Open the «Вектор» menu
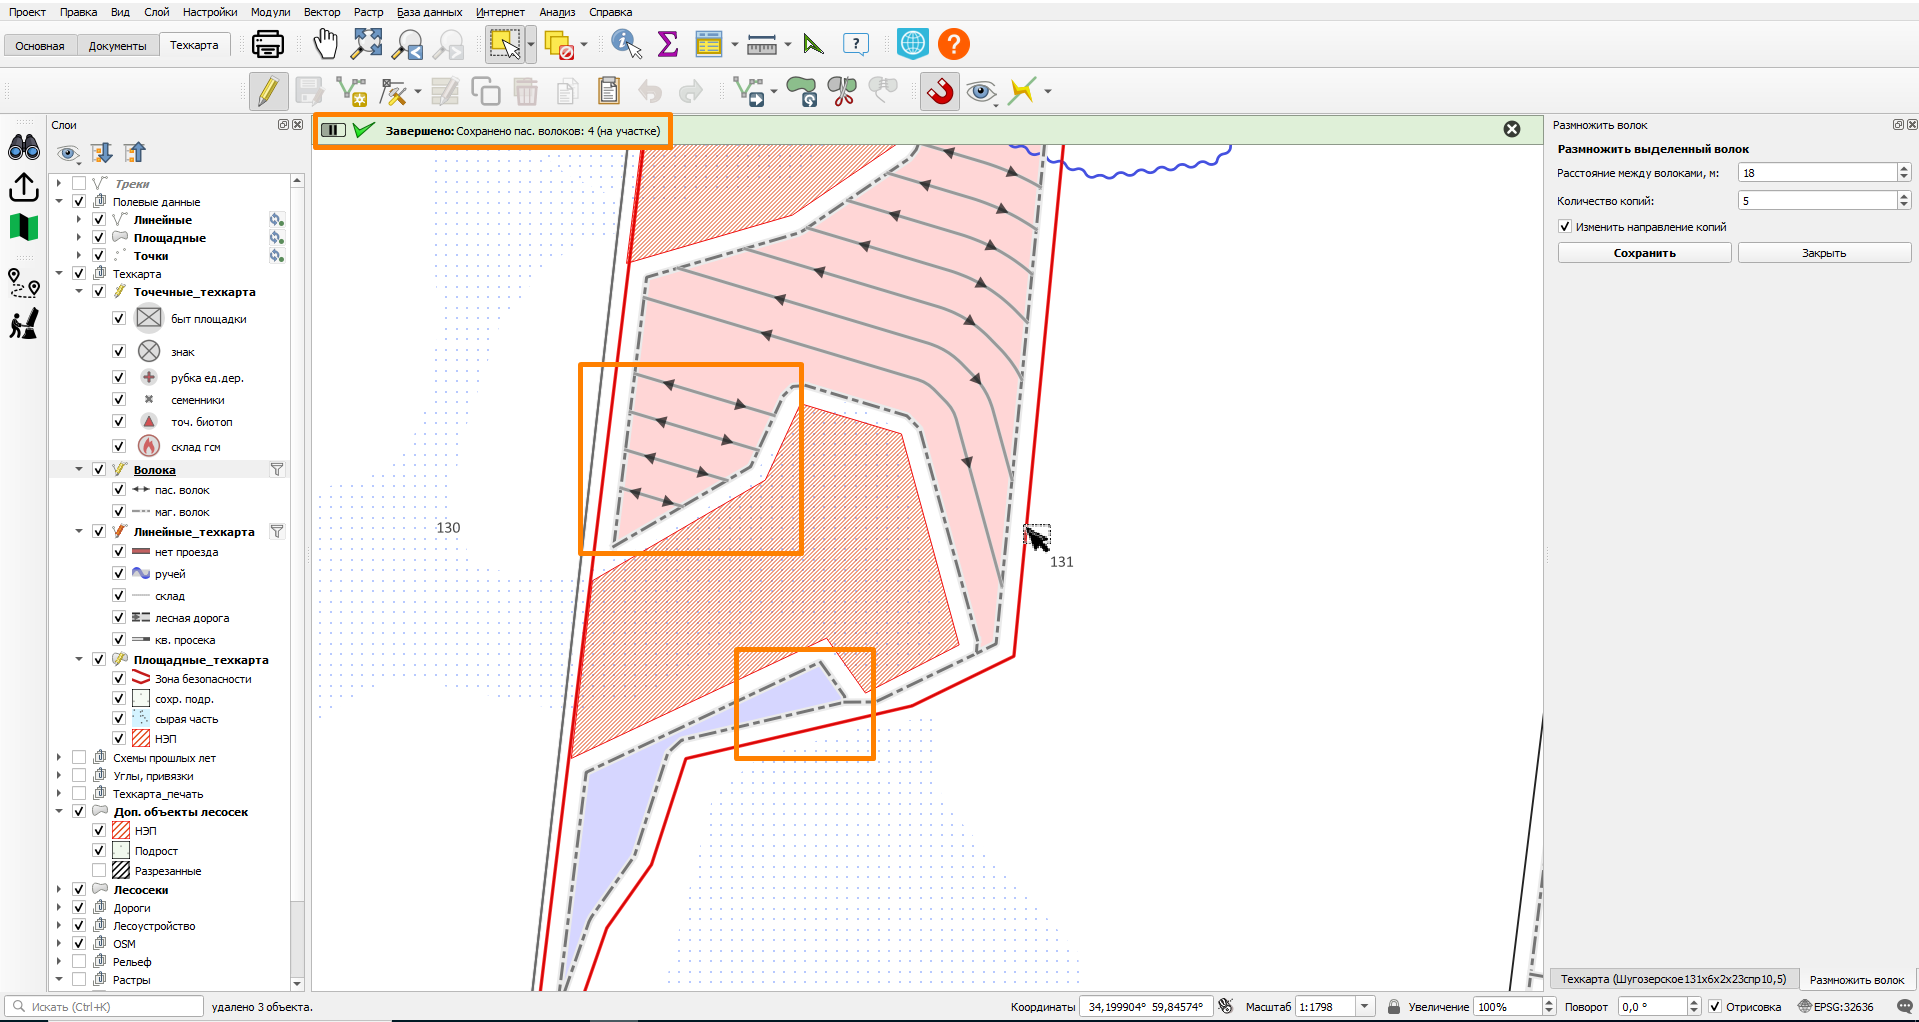Viewport: 1919px width, 1022px height. [322, 12]
